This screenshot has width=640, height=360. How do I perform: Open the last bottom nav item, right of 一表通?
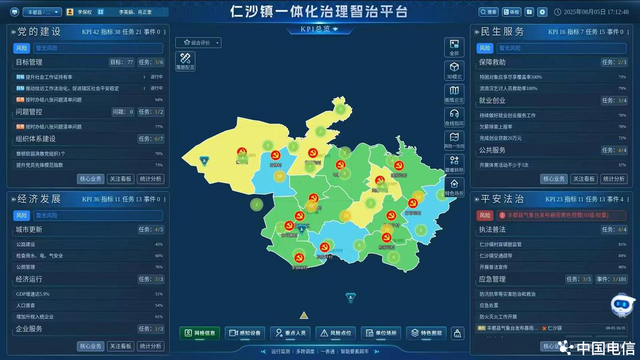coord(355,351)
